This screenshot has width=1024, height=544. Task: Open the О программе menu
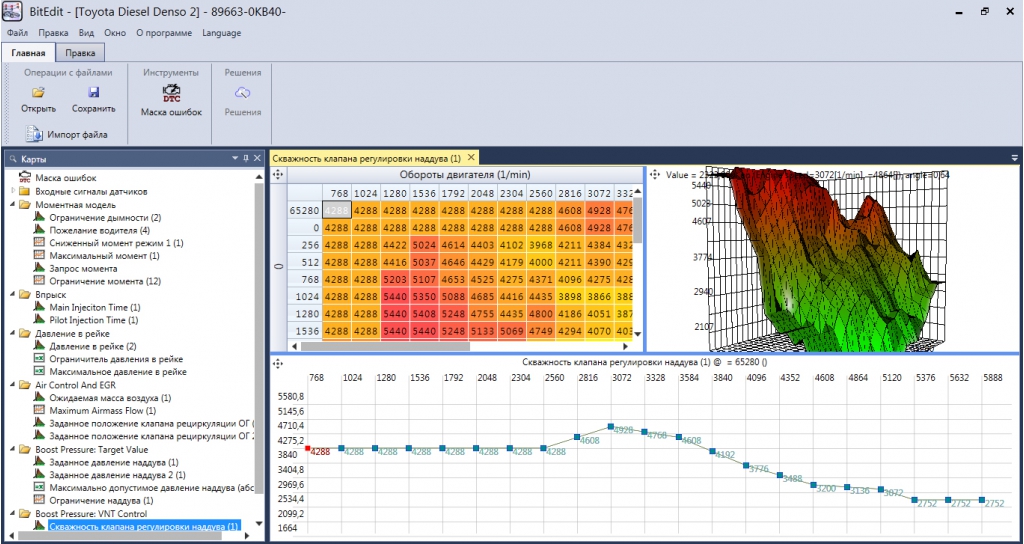tap(164, 33)
